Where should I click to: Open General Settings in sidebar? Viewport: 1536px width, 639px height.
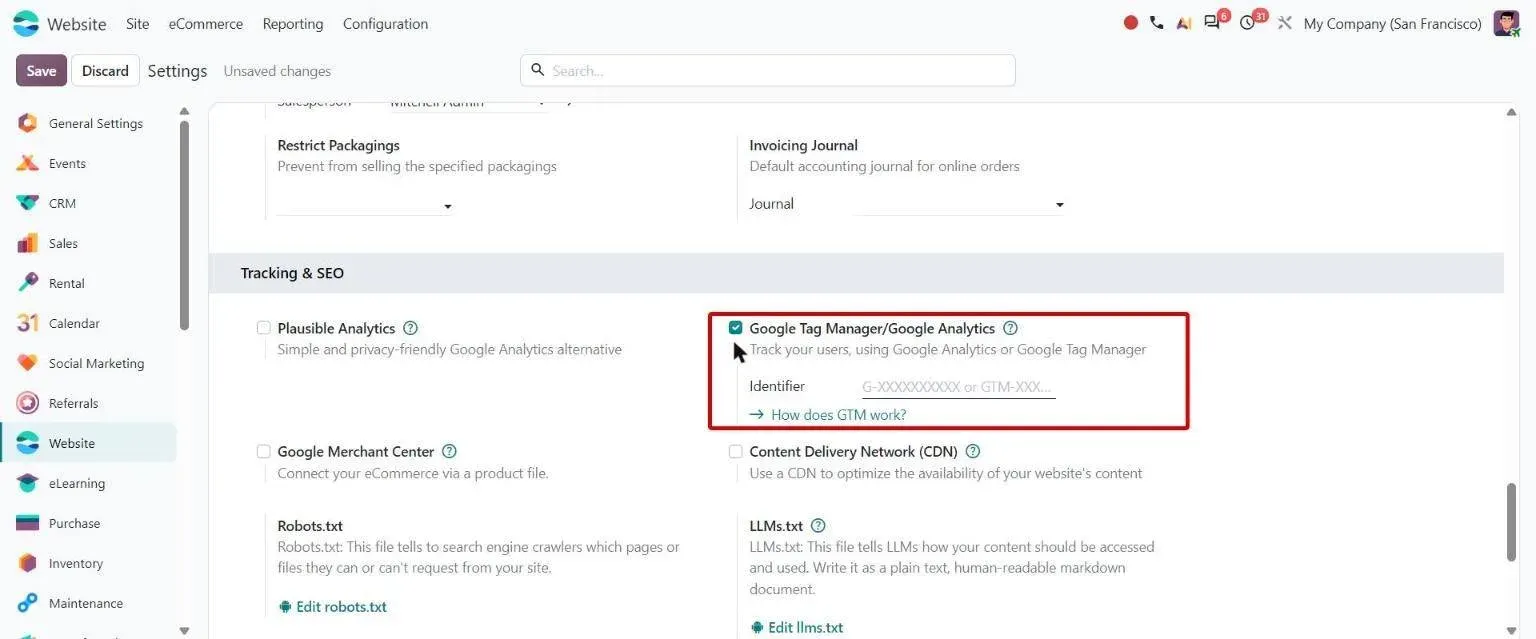point(96,123)
